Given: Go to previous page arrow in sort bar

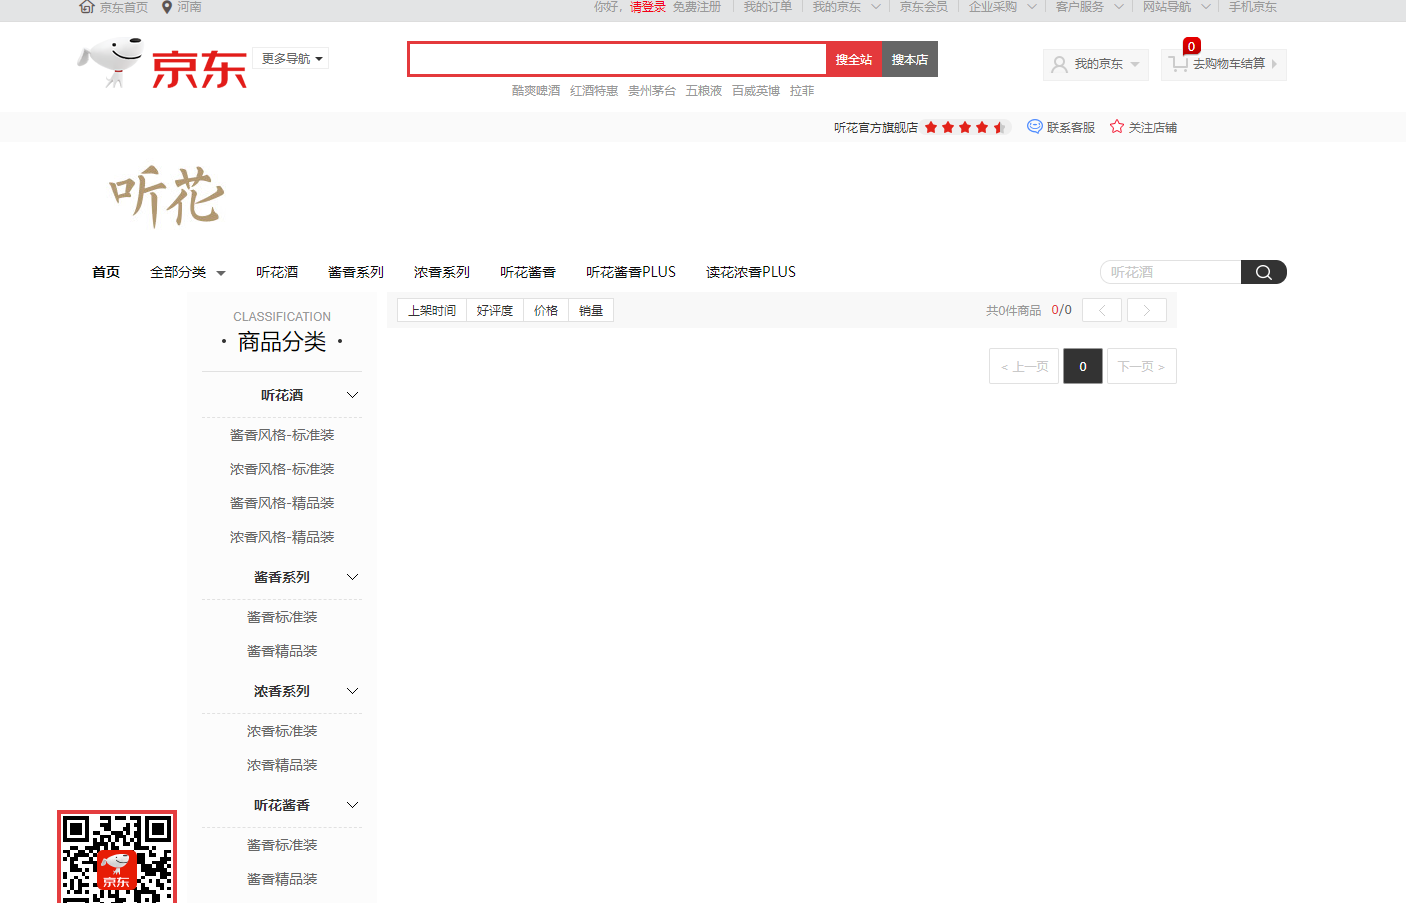Looking at the screenshot, I should tap(1102, 310).
